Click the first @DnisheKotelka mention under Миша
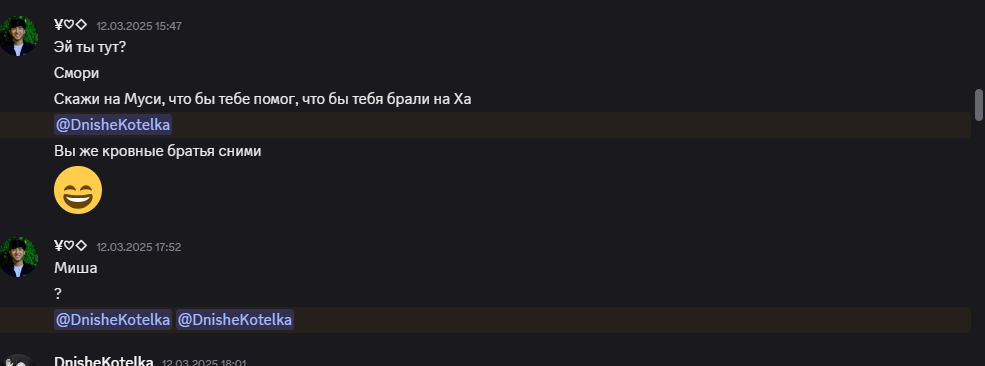Screen dimensions: 985x366 (113, 320)
